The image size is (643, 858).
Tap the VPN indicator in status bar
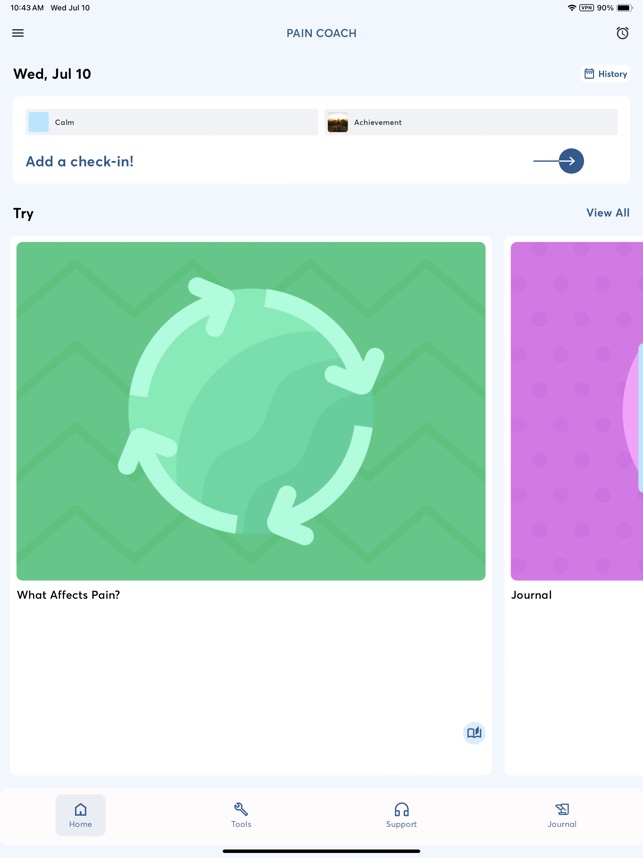[586, 8]
